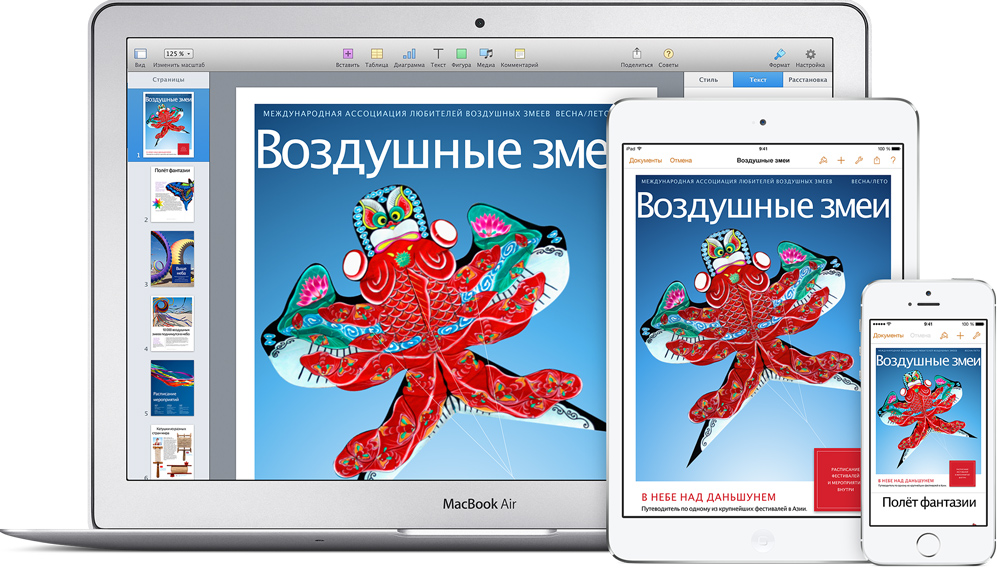Image resolution: width=997 pixels, height=569 pixels.
Task: Click the Диаграмма (Chart) icon in Mac toolbar
Action: pos(408,54)
